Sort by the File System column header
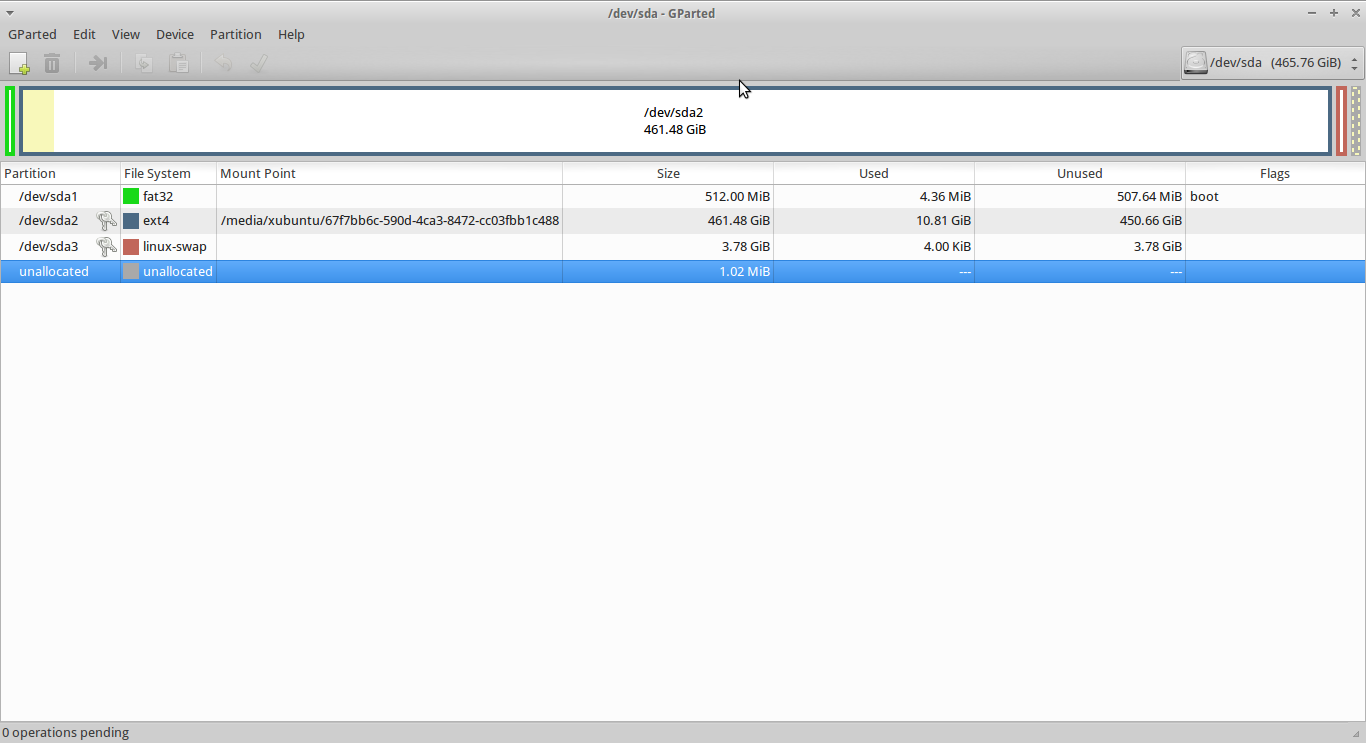This screenshot has width=1366, height=743. pos(157,173)
